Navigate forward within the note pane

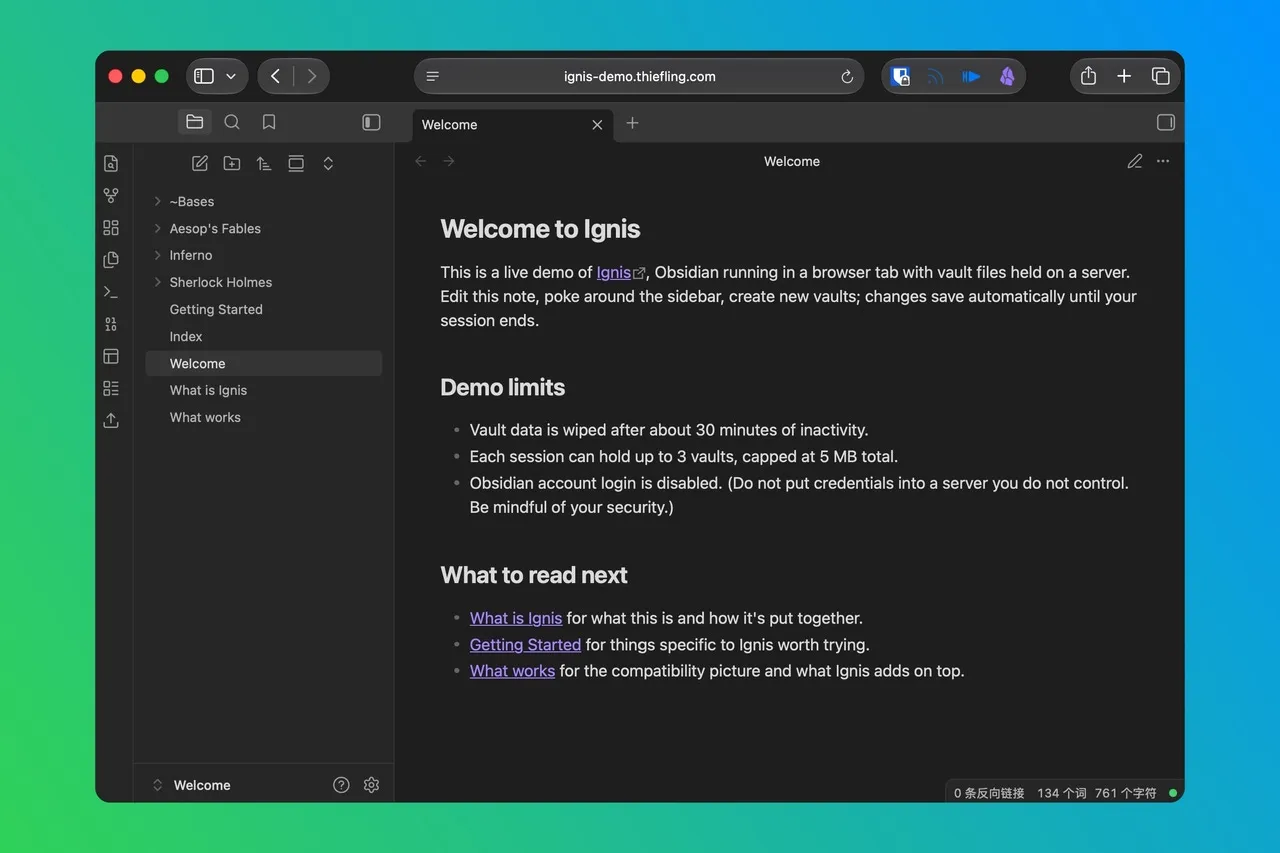449,161
